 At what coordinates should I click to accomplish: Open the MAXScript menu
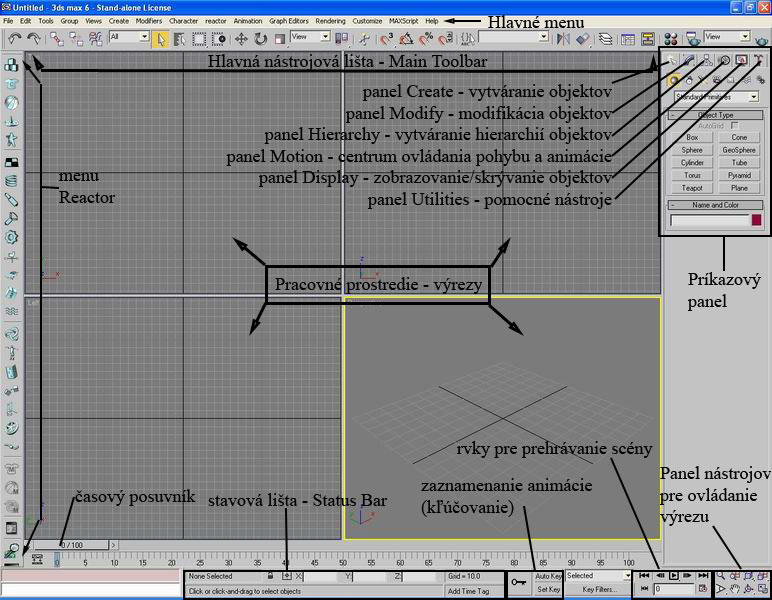(x=403, y=21)
